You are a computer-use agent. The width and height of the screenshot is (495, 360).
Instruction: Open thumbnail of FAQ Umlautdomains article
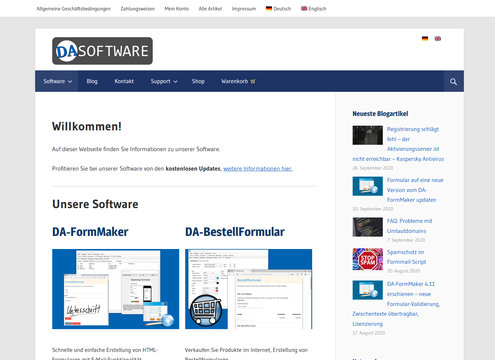368,227
